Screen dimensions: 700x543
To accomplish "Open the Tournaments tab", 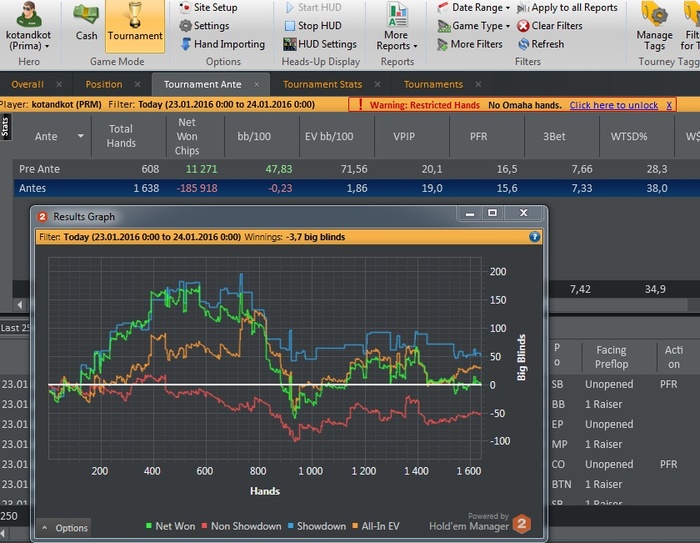I will click(x=433, y=84).
